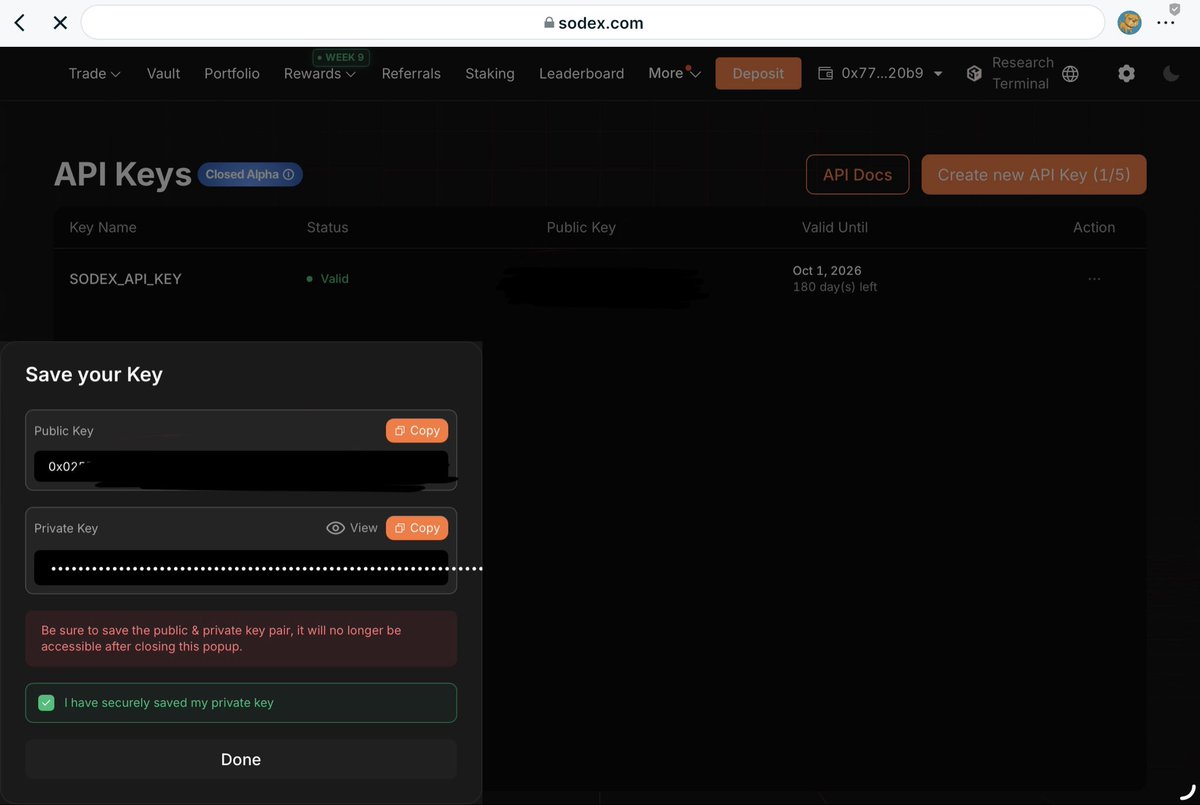Open the browser three-dot menu
Screen dimensions: 1200x805
click(x=1166, y=23)
